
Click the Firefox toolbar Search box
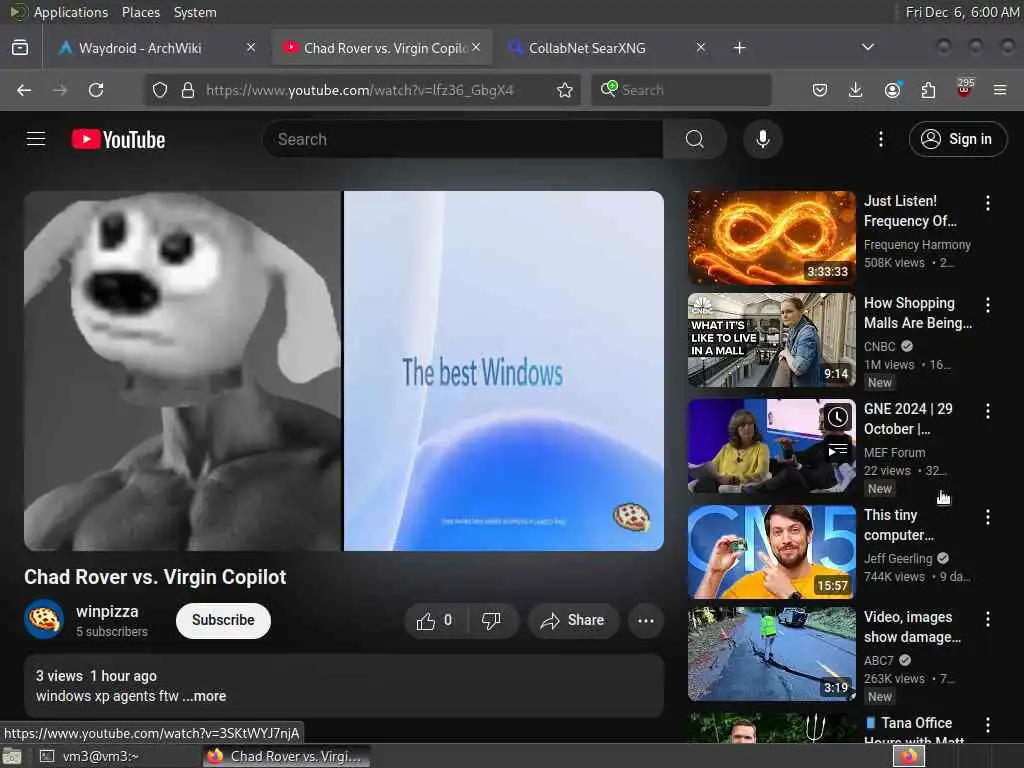tap(681, 90)
